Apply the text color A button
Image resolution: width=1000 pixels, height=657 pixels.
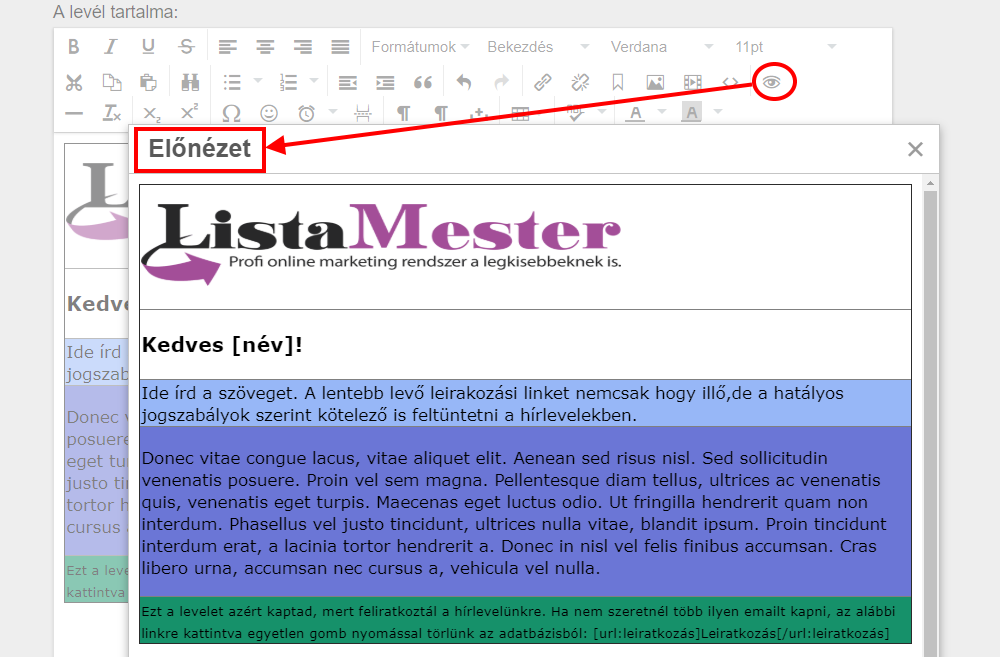(x=635, y=114)
